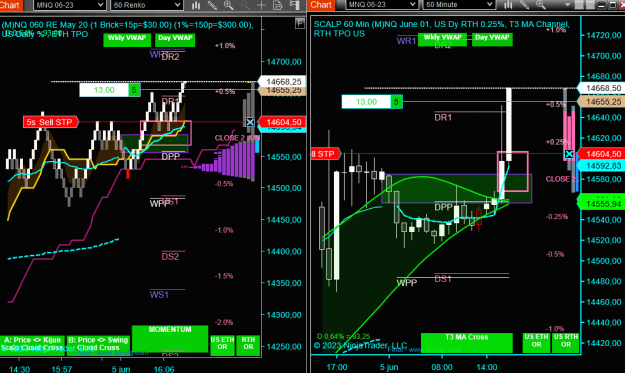Screen dimensions: 625x373
Task: Click the DS1 label on 60 Minute chart
Action: click(443, 279)
